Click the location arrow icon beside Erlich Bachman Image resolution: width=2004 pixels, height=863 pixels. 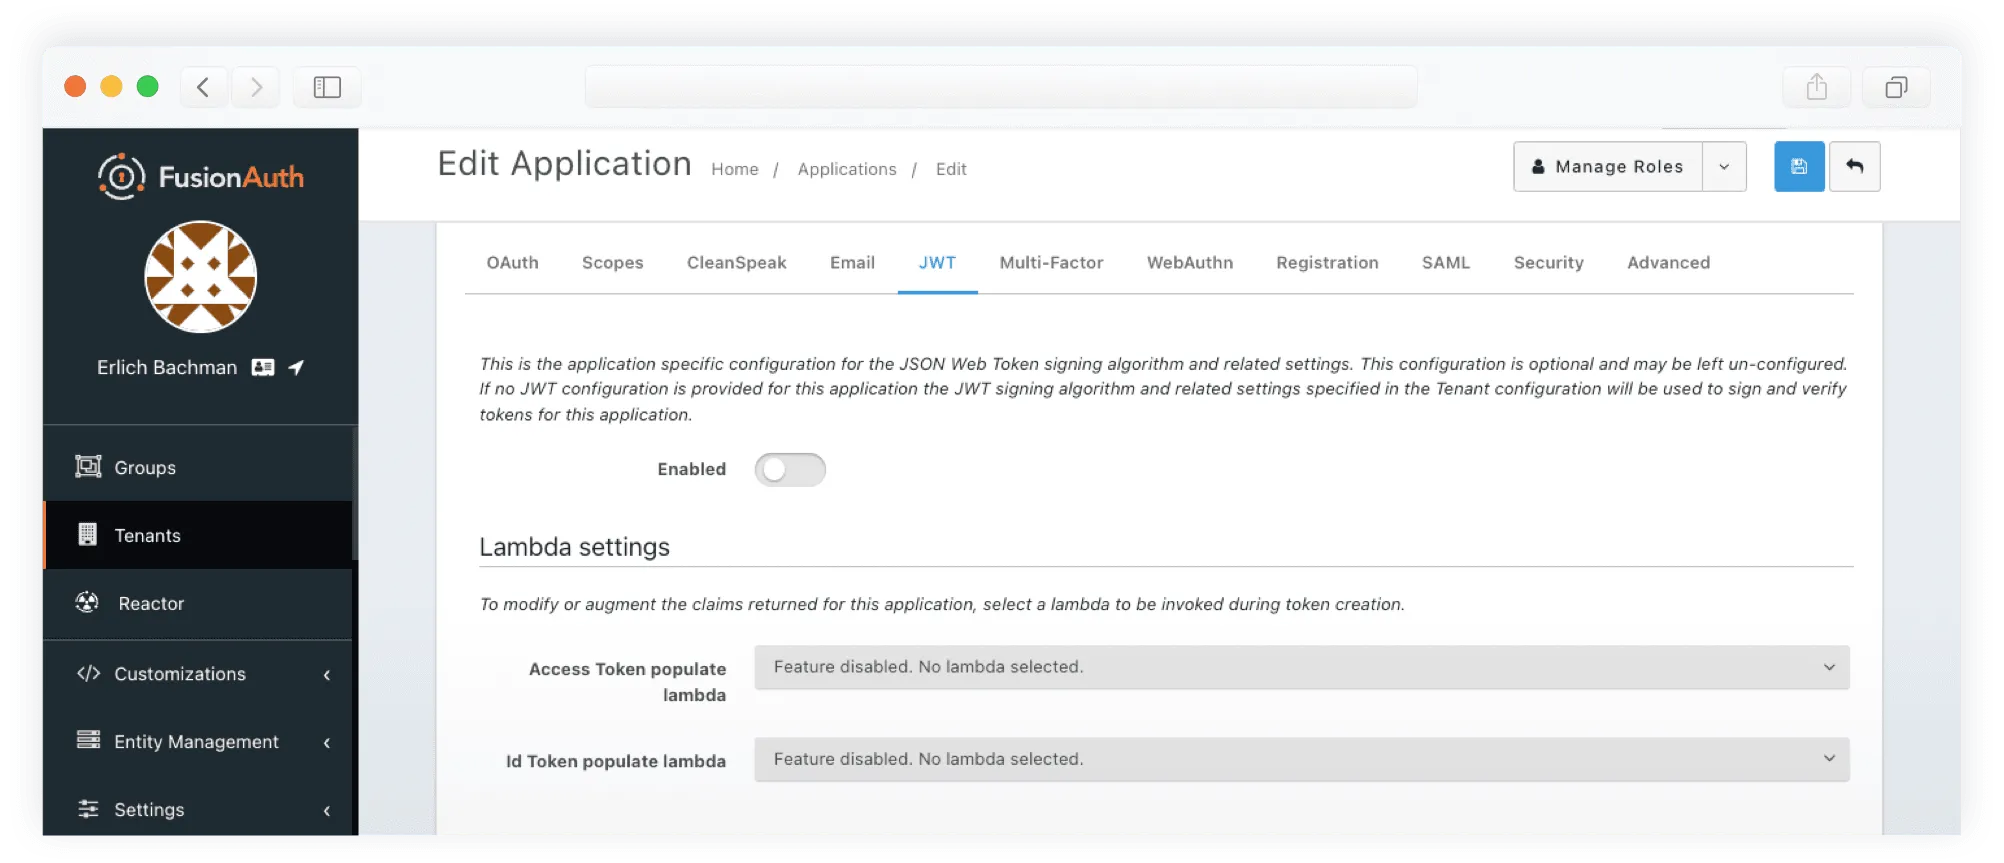point(296,367)
